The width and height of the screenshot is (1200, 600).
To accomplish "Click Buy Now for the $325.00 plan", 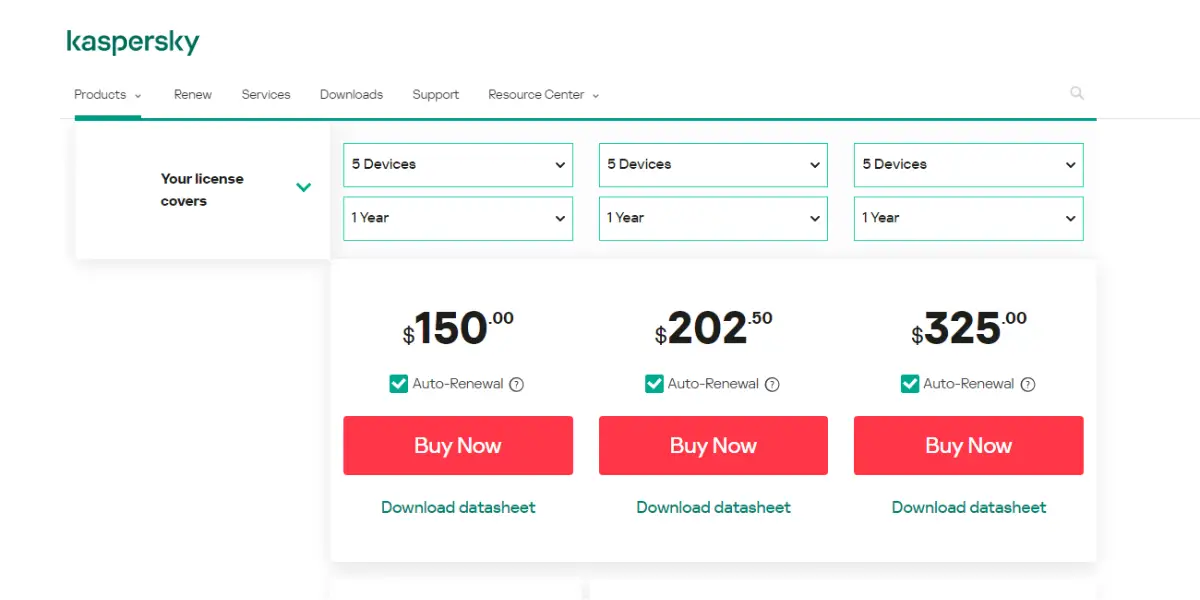I will tap(969, 446).
